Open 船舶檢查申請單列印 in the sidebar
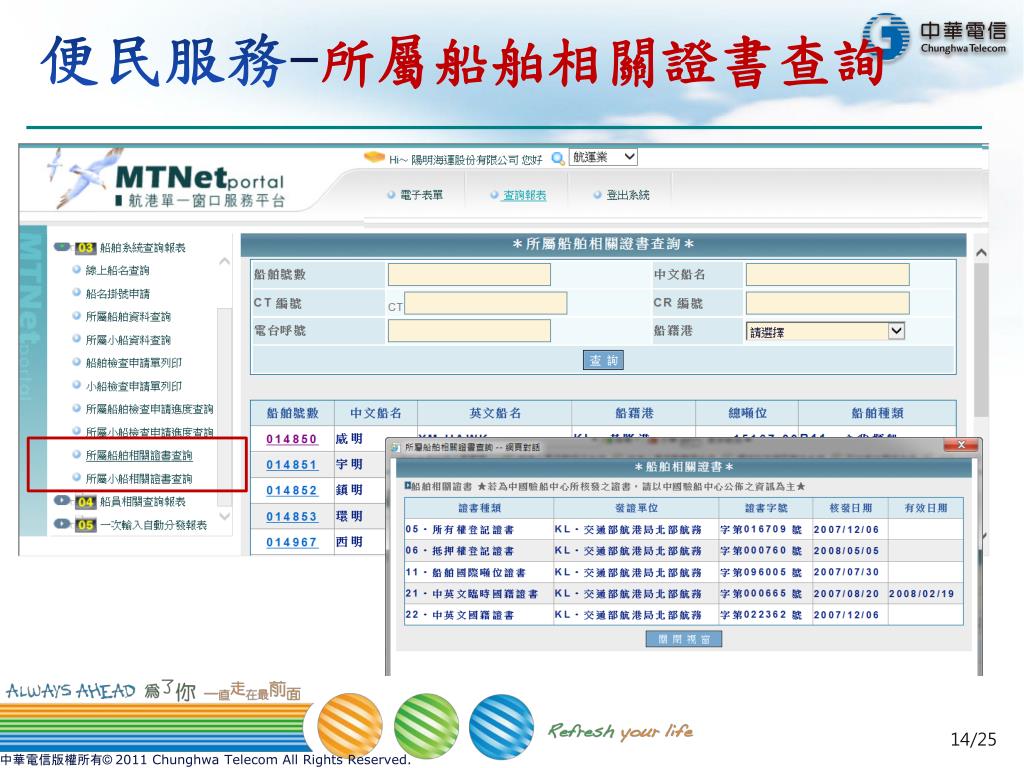 click(x=134, y=362)
